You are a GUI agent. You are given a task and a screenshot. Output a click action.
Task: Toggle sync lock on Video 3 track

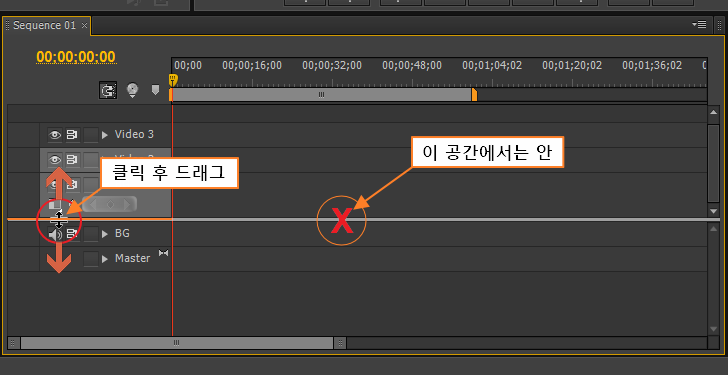(x=72, y=135)
